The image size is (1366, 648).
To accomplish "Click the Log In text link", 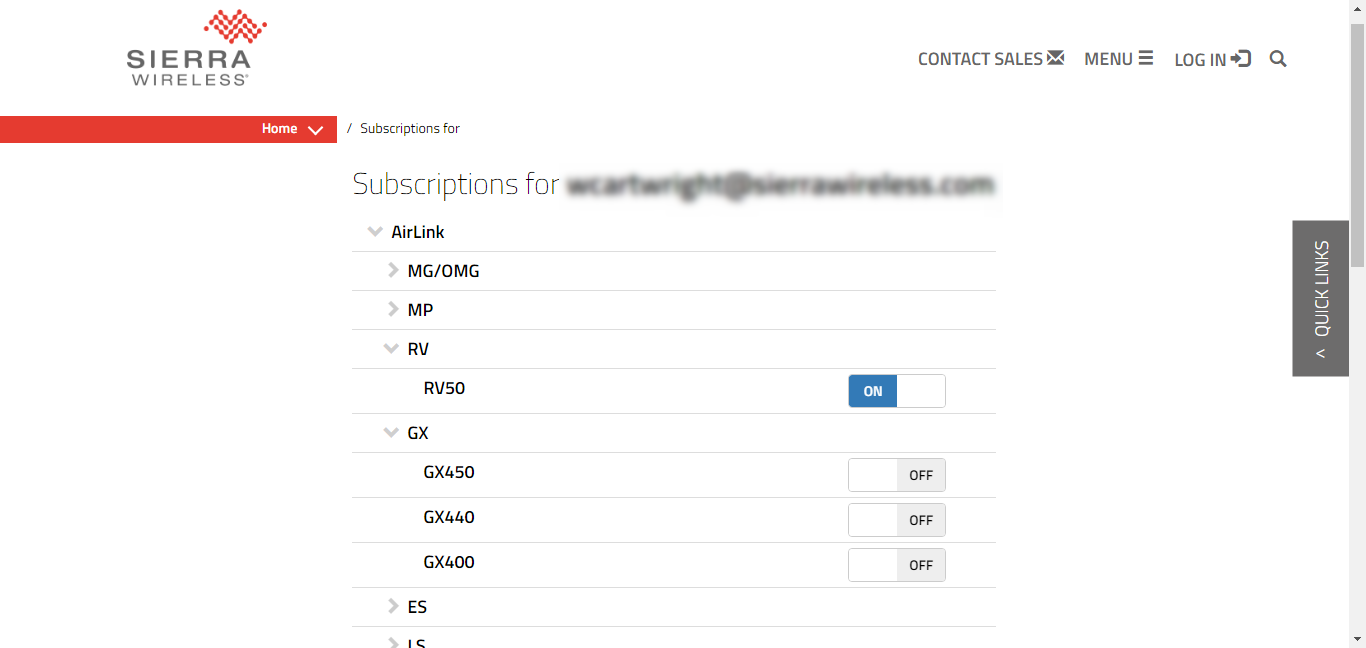I will [x=1200, y=60].
